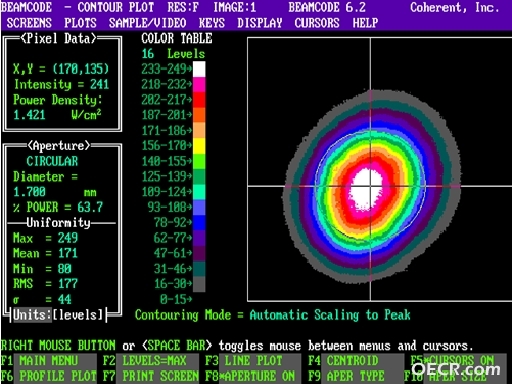
Task: Click the dark green 125-139 swatch
Action: (199, 177)
